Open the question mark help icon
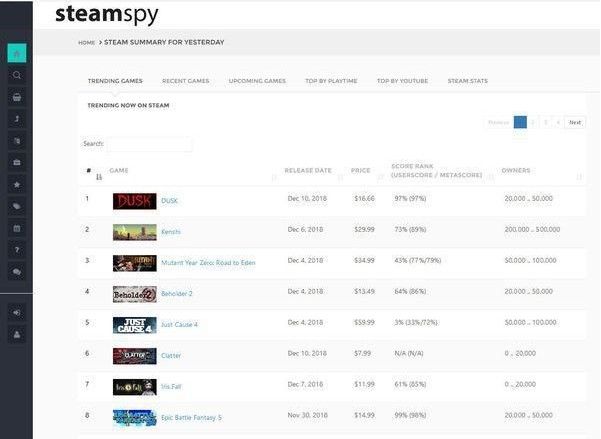 tap(17, 250)
